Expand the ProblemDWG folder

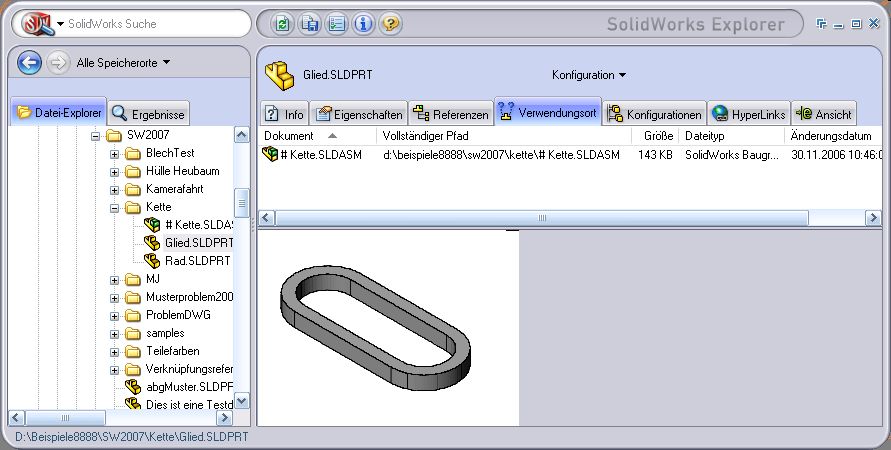114,316
